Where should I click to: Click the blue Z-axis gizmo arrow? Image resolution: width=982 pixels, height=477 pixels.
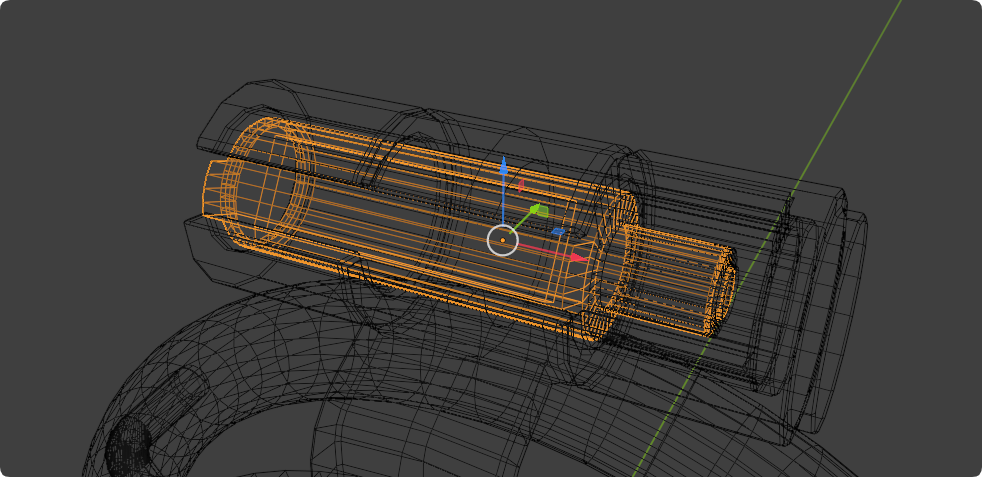tap(503, 168)
